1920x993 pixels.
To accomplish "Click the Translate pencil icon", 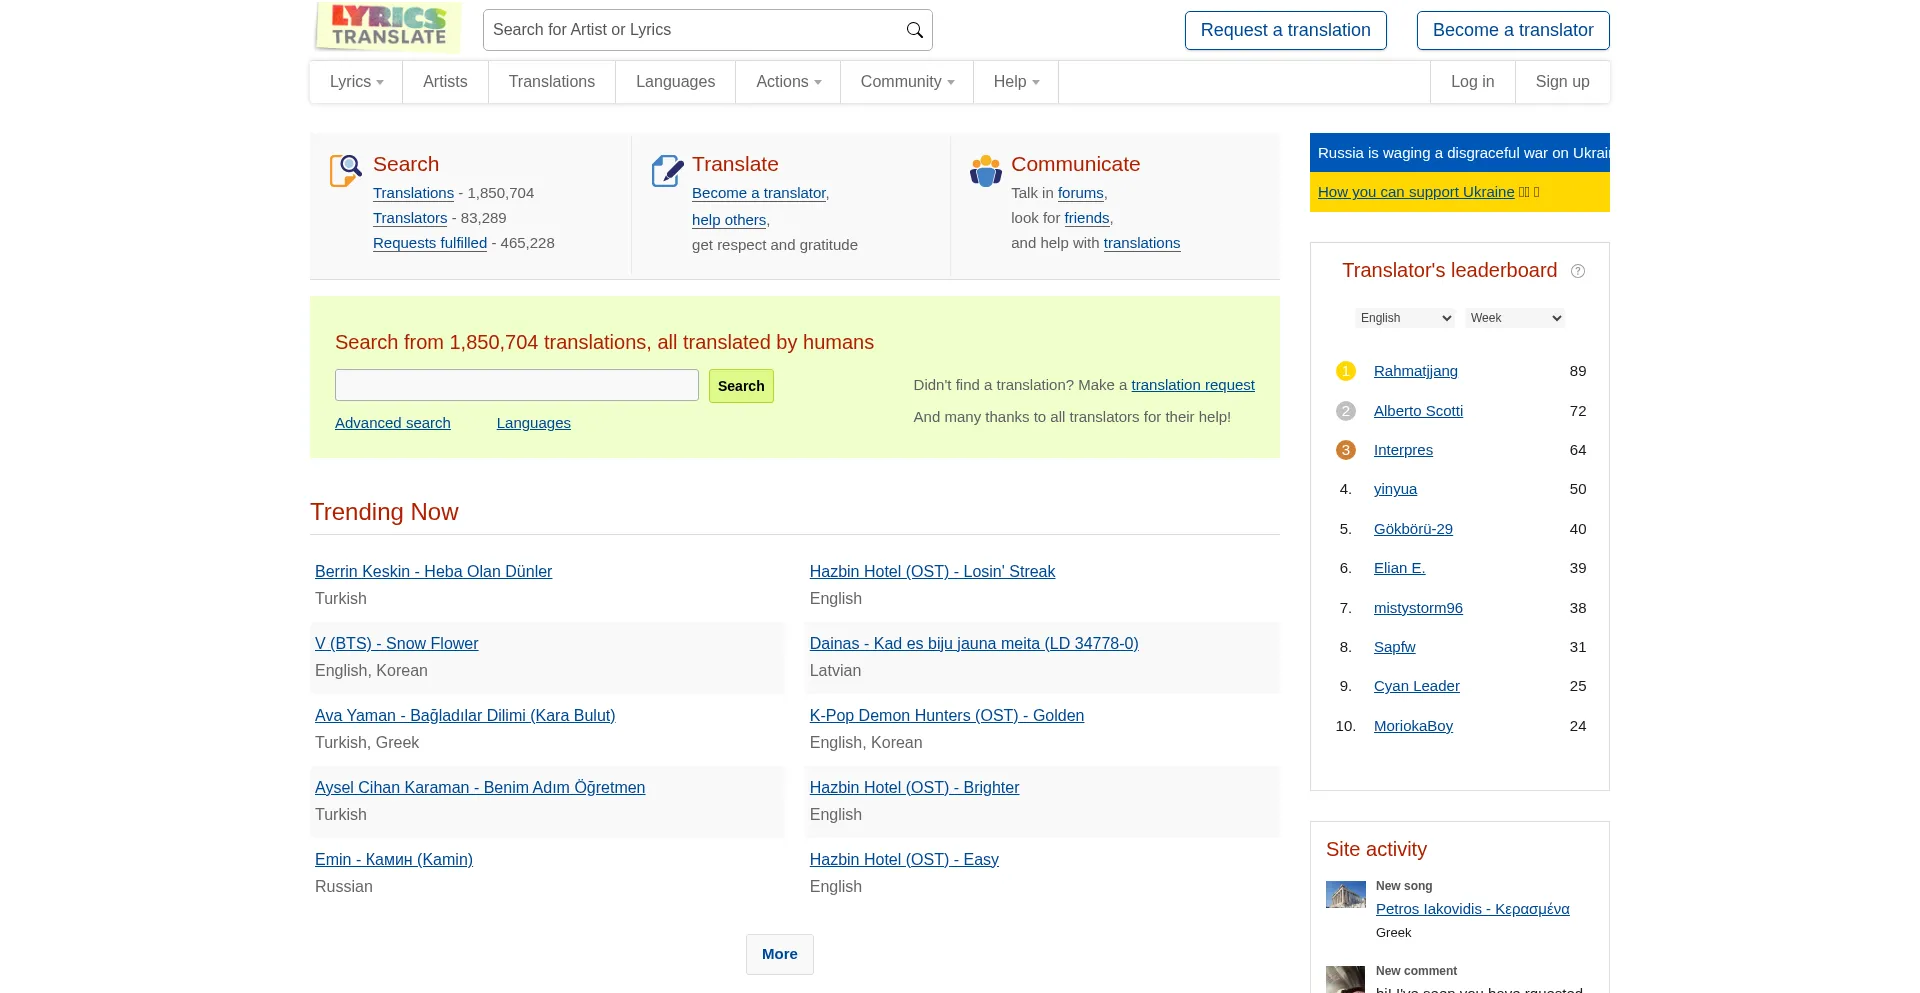I will (667, 170).
